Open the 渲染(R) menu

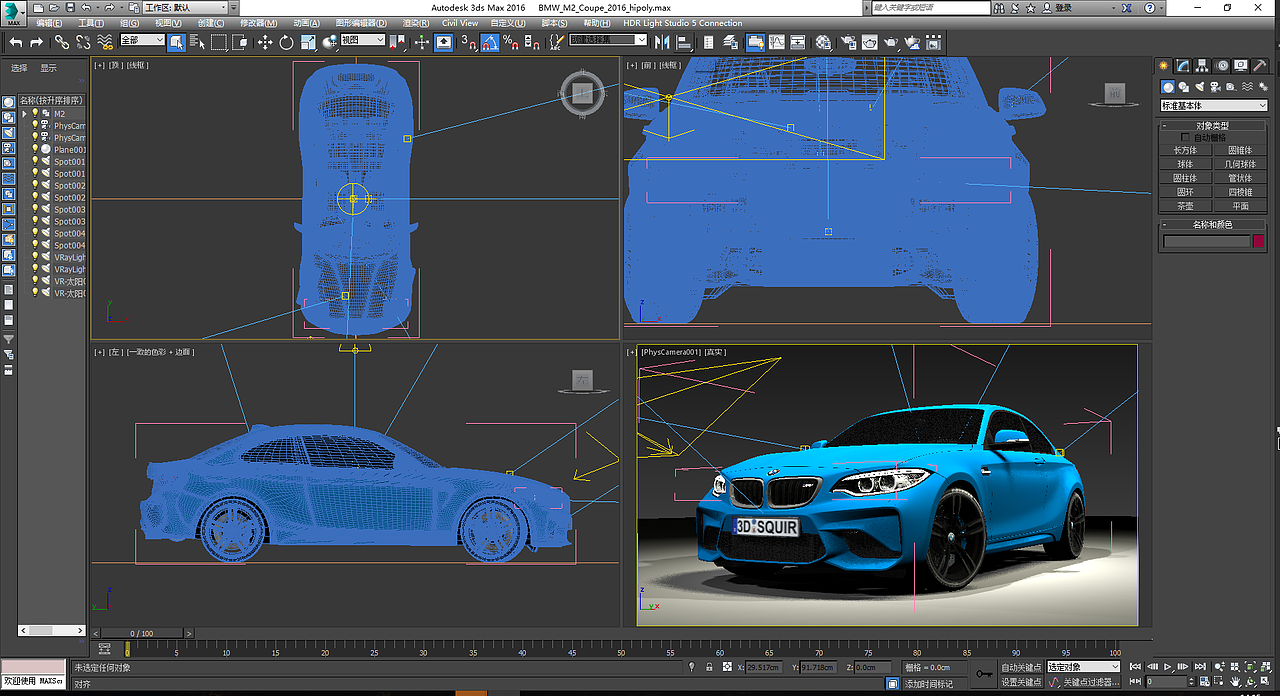(416, 23)
